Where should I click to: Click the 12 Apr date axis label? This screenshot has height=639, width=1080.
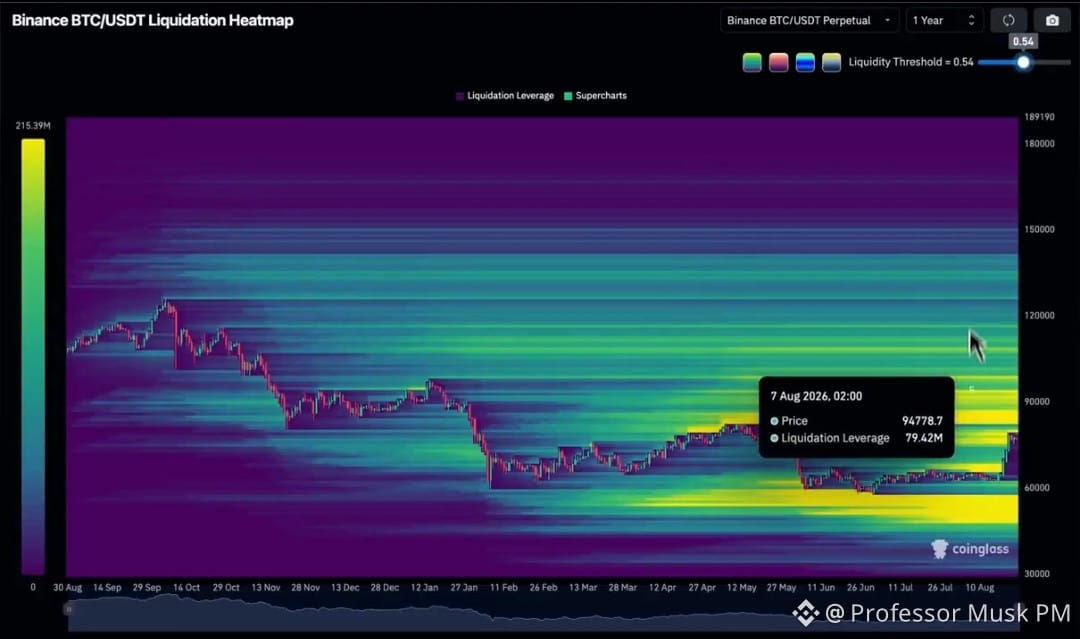point(662,587)
